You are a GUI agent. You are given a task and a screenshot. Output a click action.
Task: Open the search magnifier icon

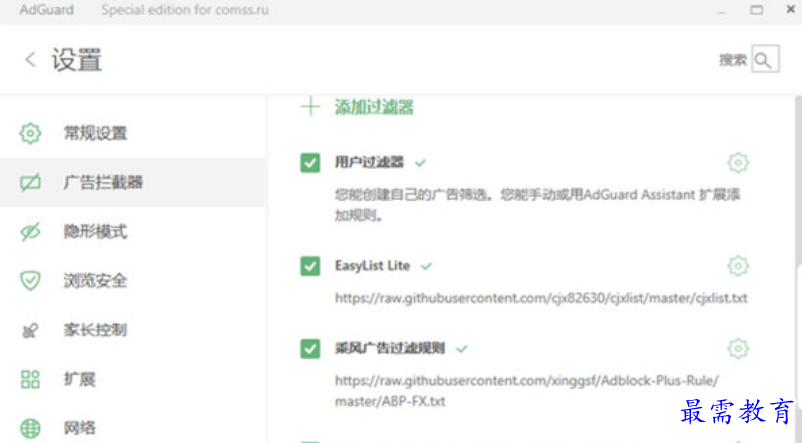pos(765,59)
